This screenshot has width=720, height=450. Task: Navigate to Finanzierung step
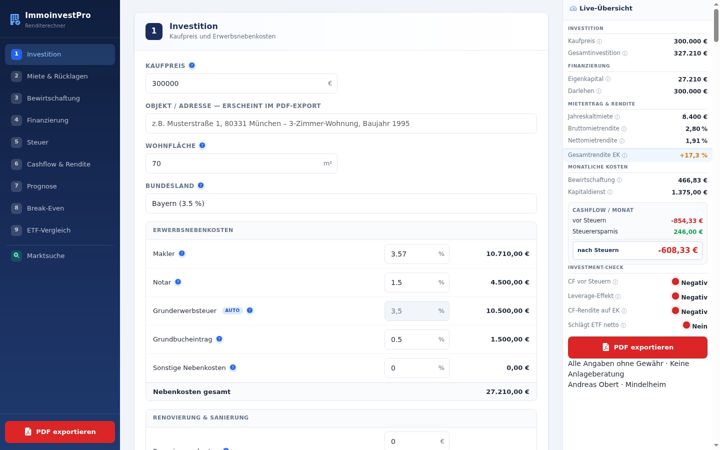point(60,120)
